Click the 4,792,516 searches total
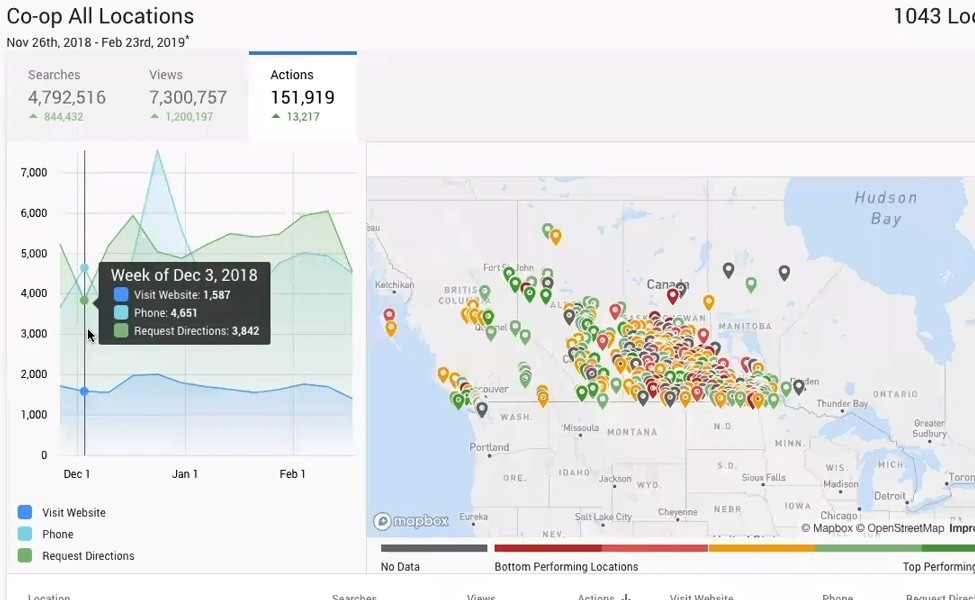Viewport: 975px width, 600px height. coord(67,98)
